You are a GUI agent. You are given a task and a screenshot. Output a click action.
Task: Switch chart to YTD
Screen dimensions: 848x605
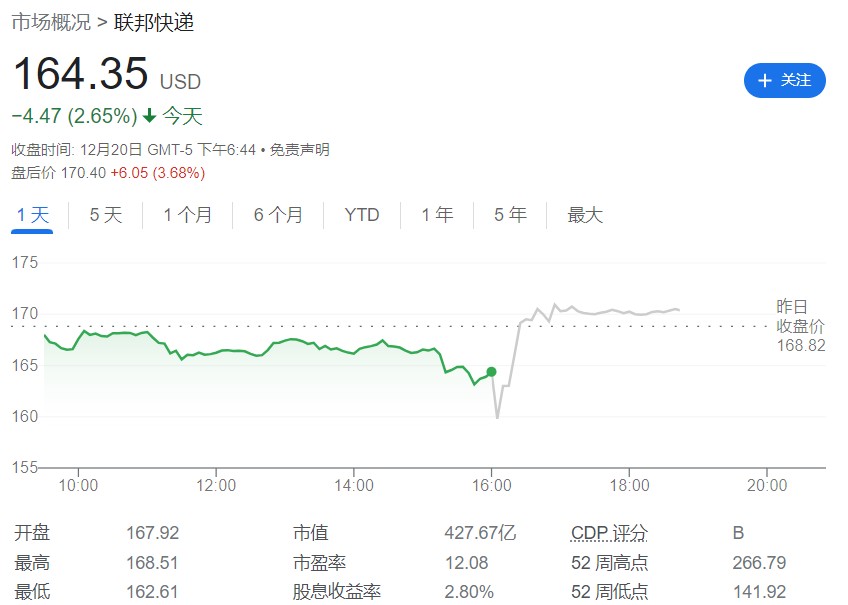click(x=361, y=215)
